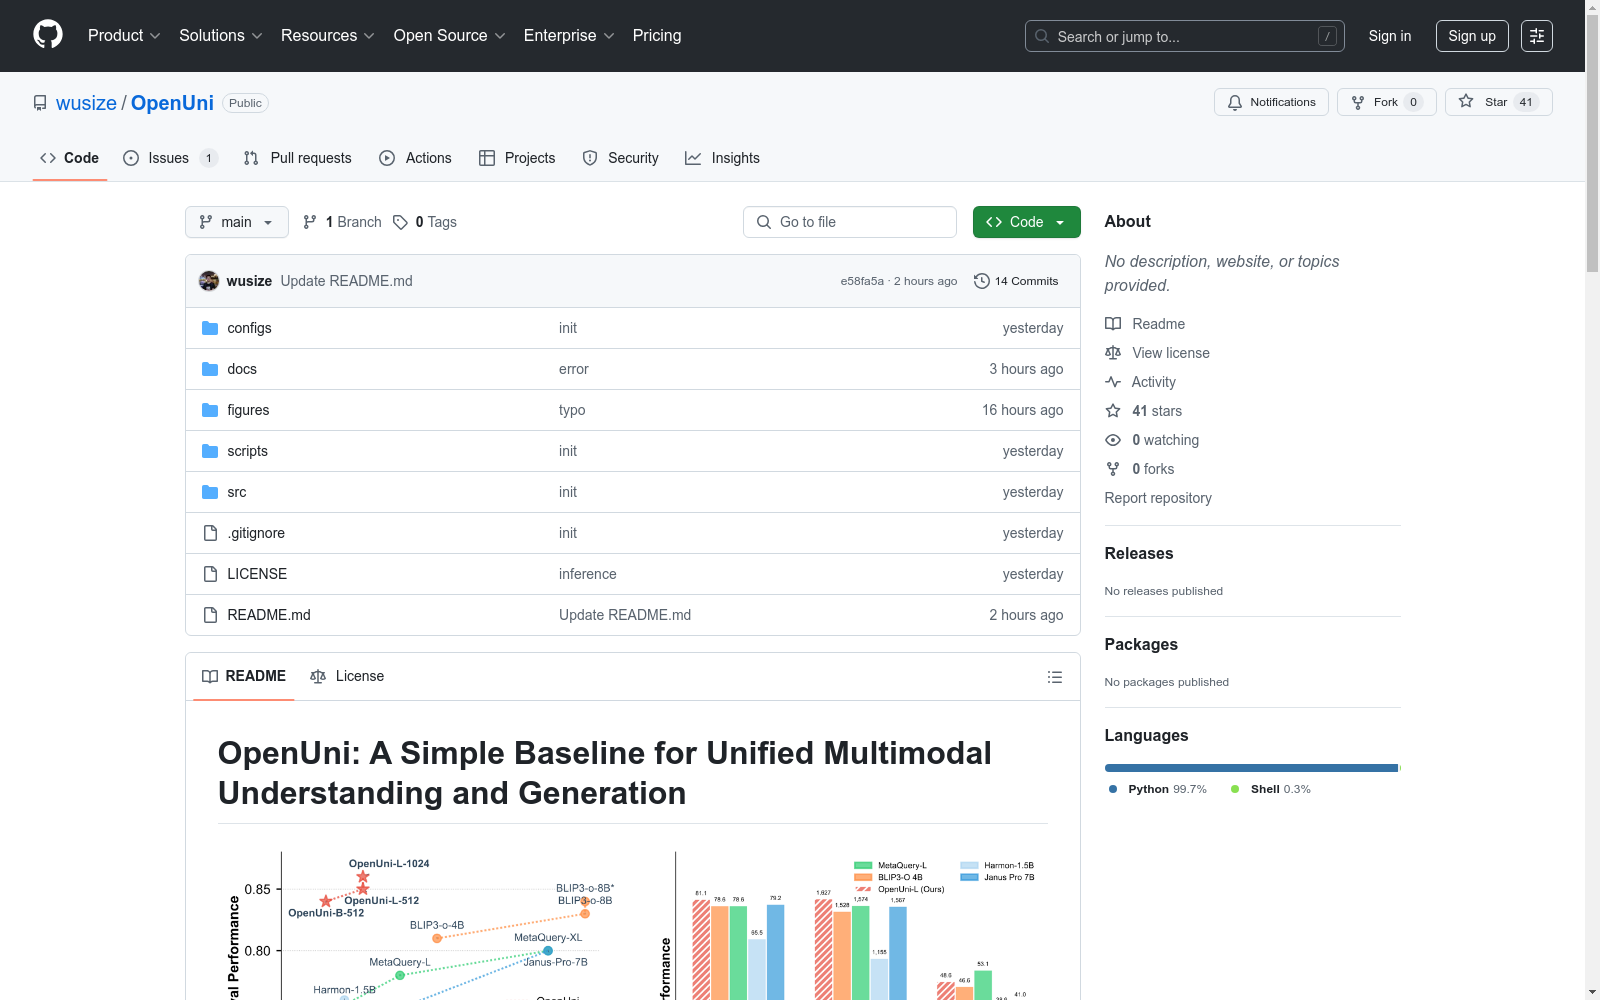Click the Search or jump to field

[x=1185, y=36]
